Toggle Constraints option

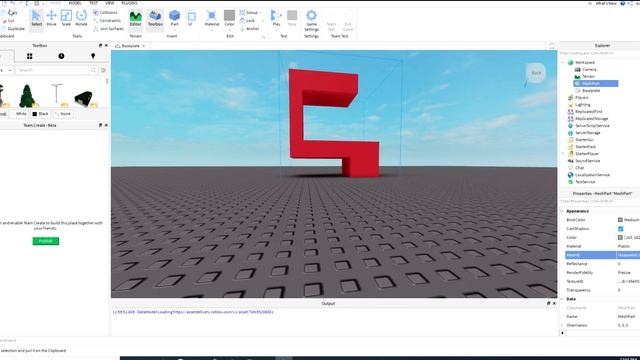(x=107, y=20)
